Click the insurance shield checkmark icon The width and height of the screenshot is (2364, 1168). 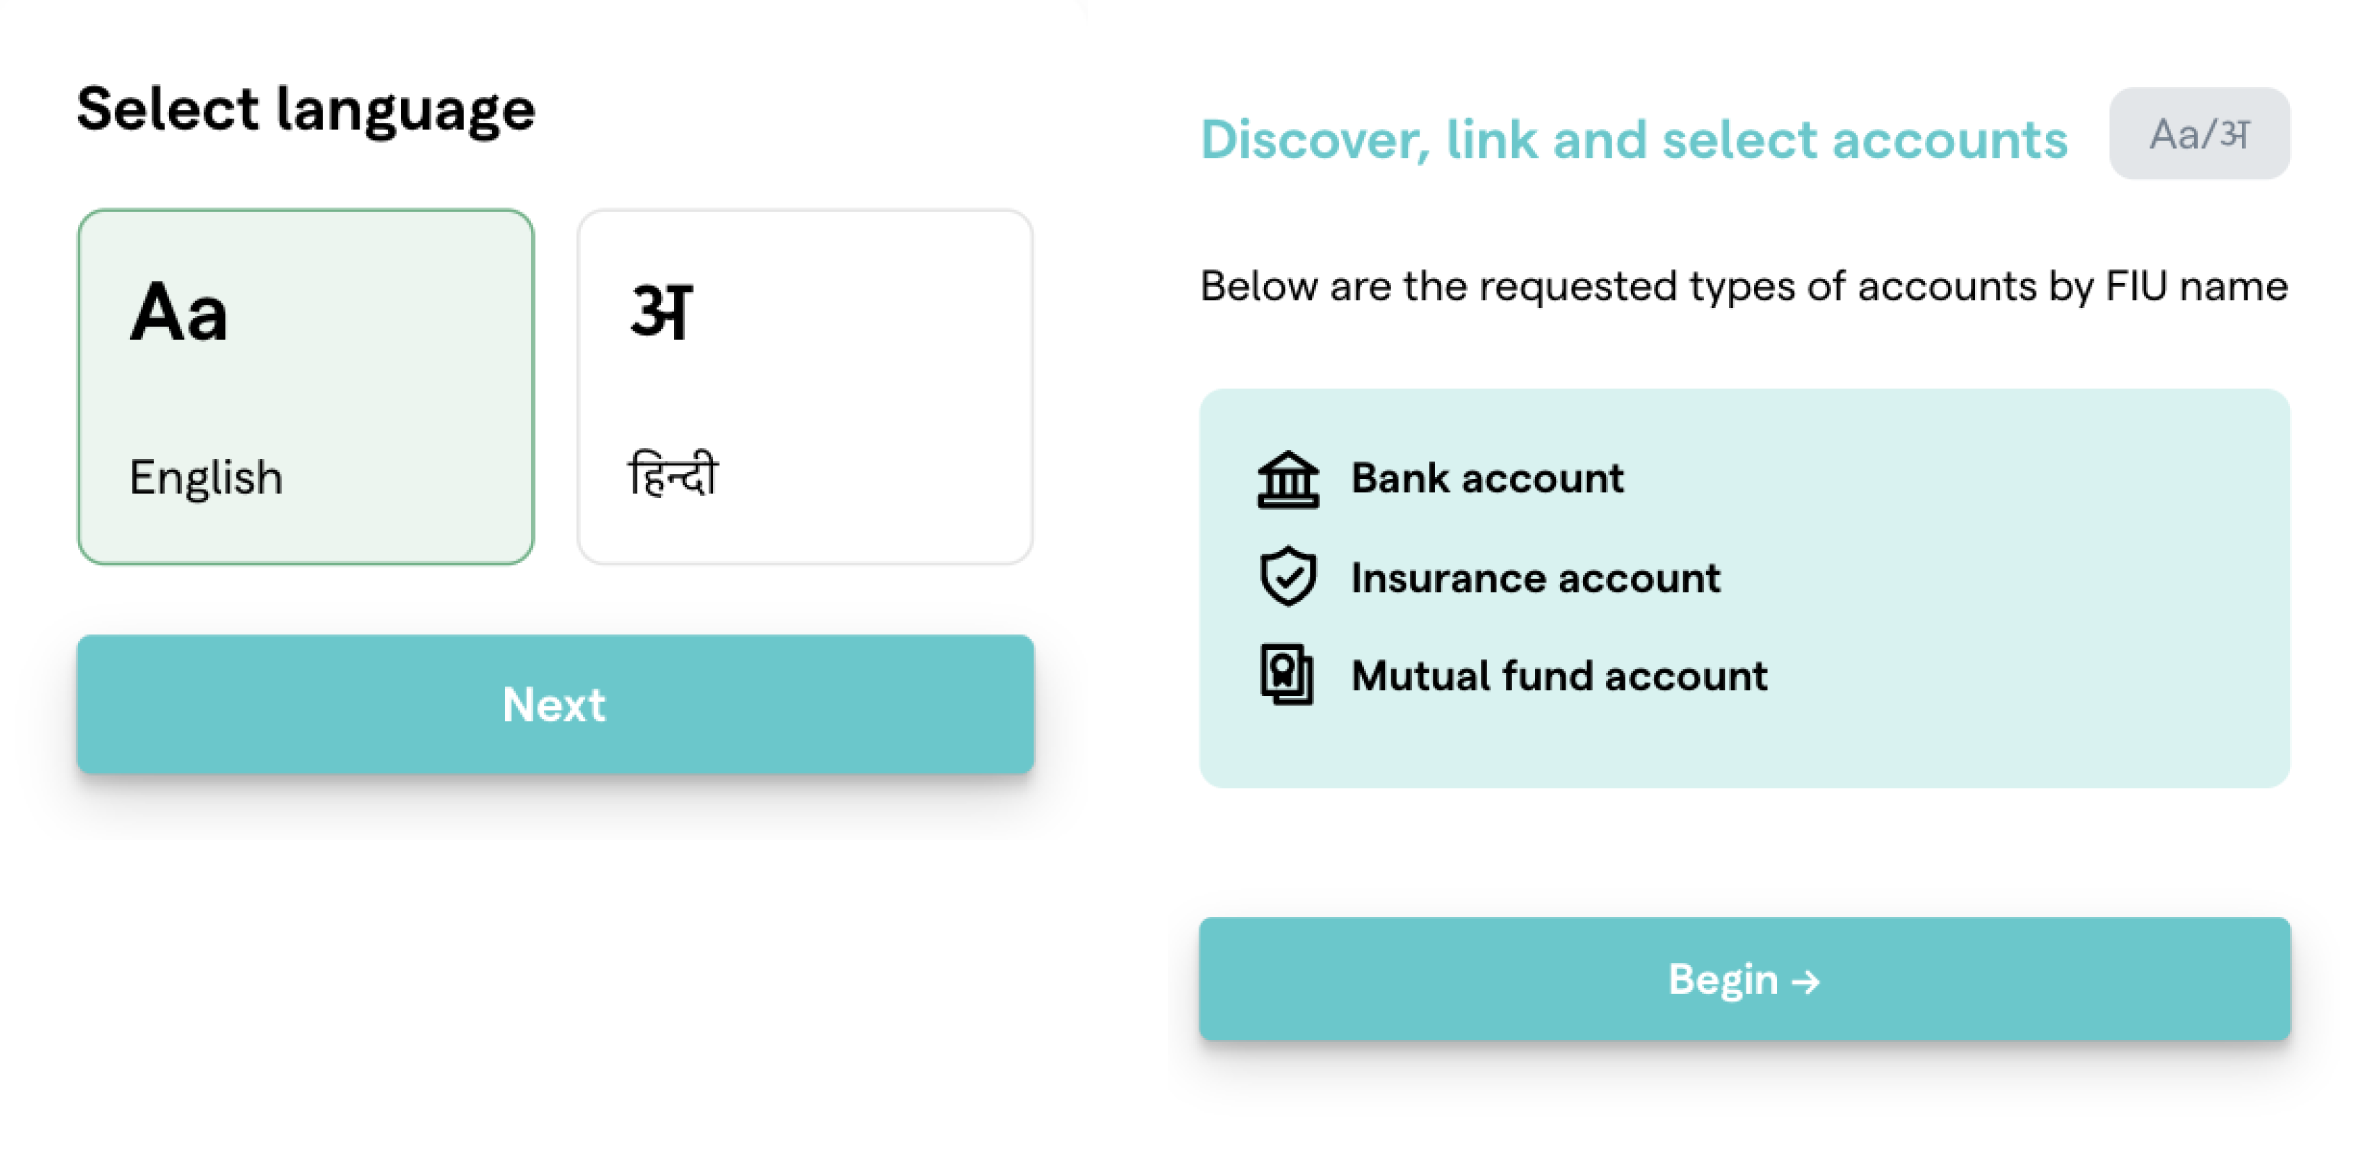pyautogui.click(x=1287, y=576)
